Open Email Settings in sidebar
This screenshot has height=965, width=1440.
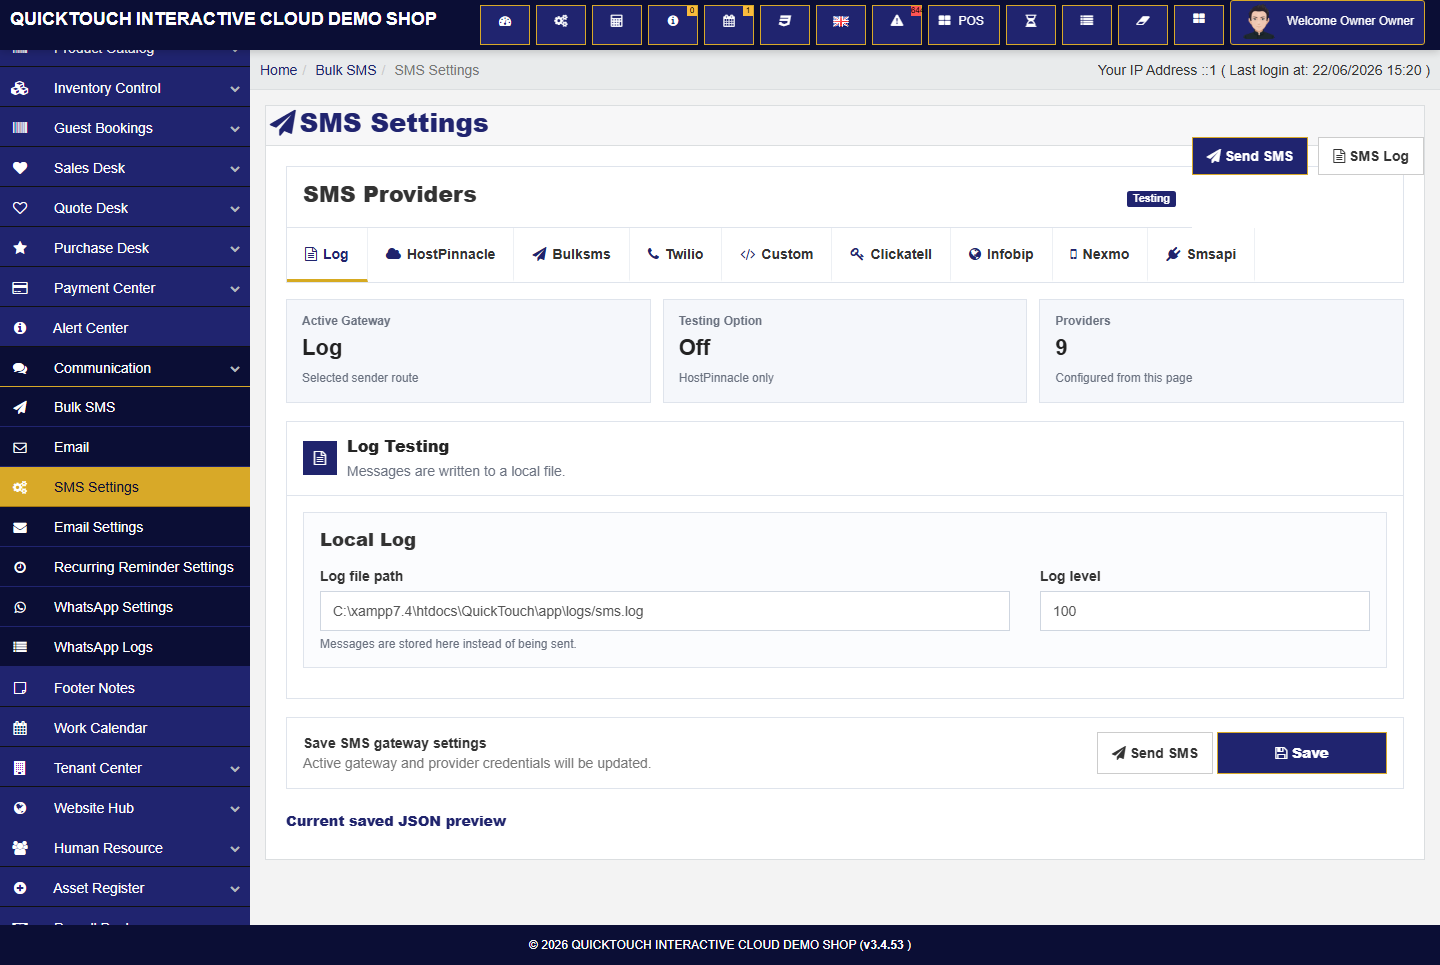[x=125, y=527]
